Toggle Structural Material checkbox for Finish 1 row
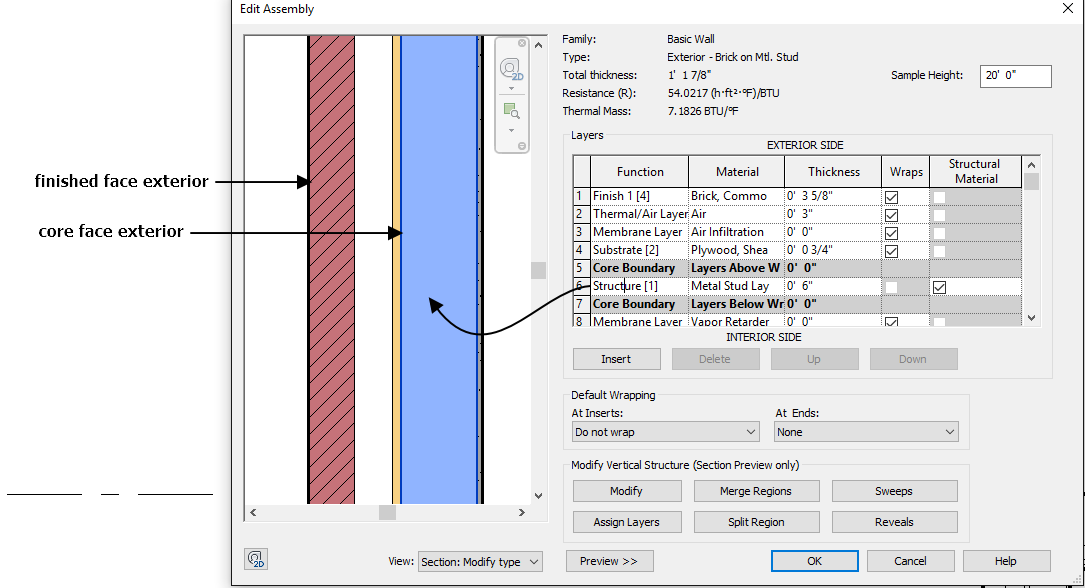The width and height of the screenshot is (1085, 588). [x=939, y=197]
